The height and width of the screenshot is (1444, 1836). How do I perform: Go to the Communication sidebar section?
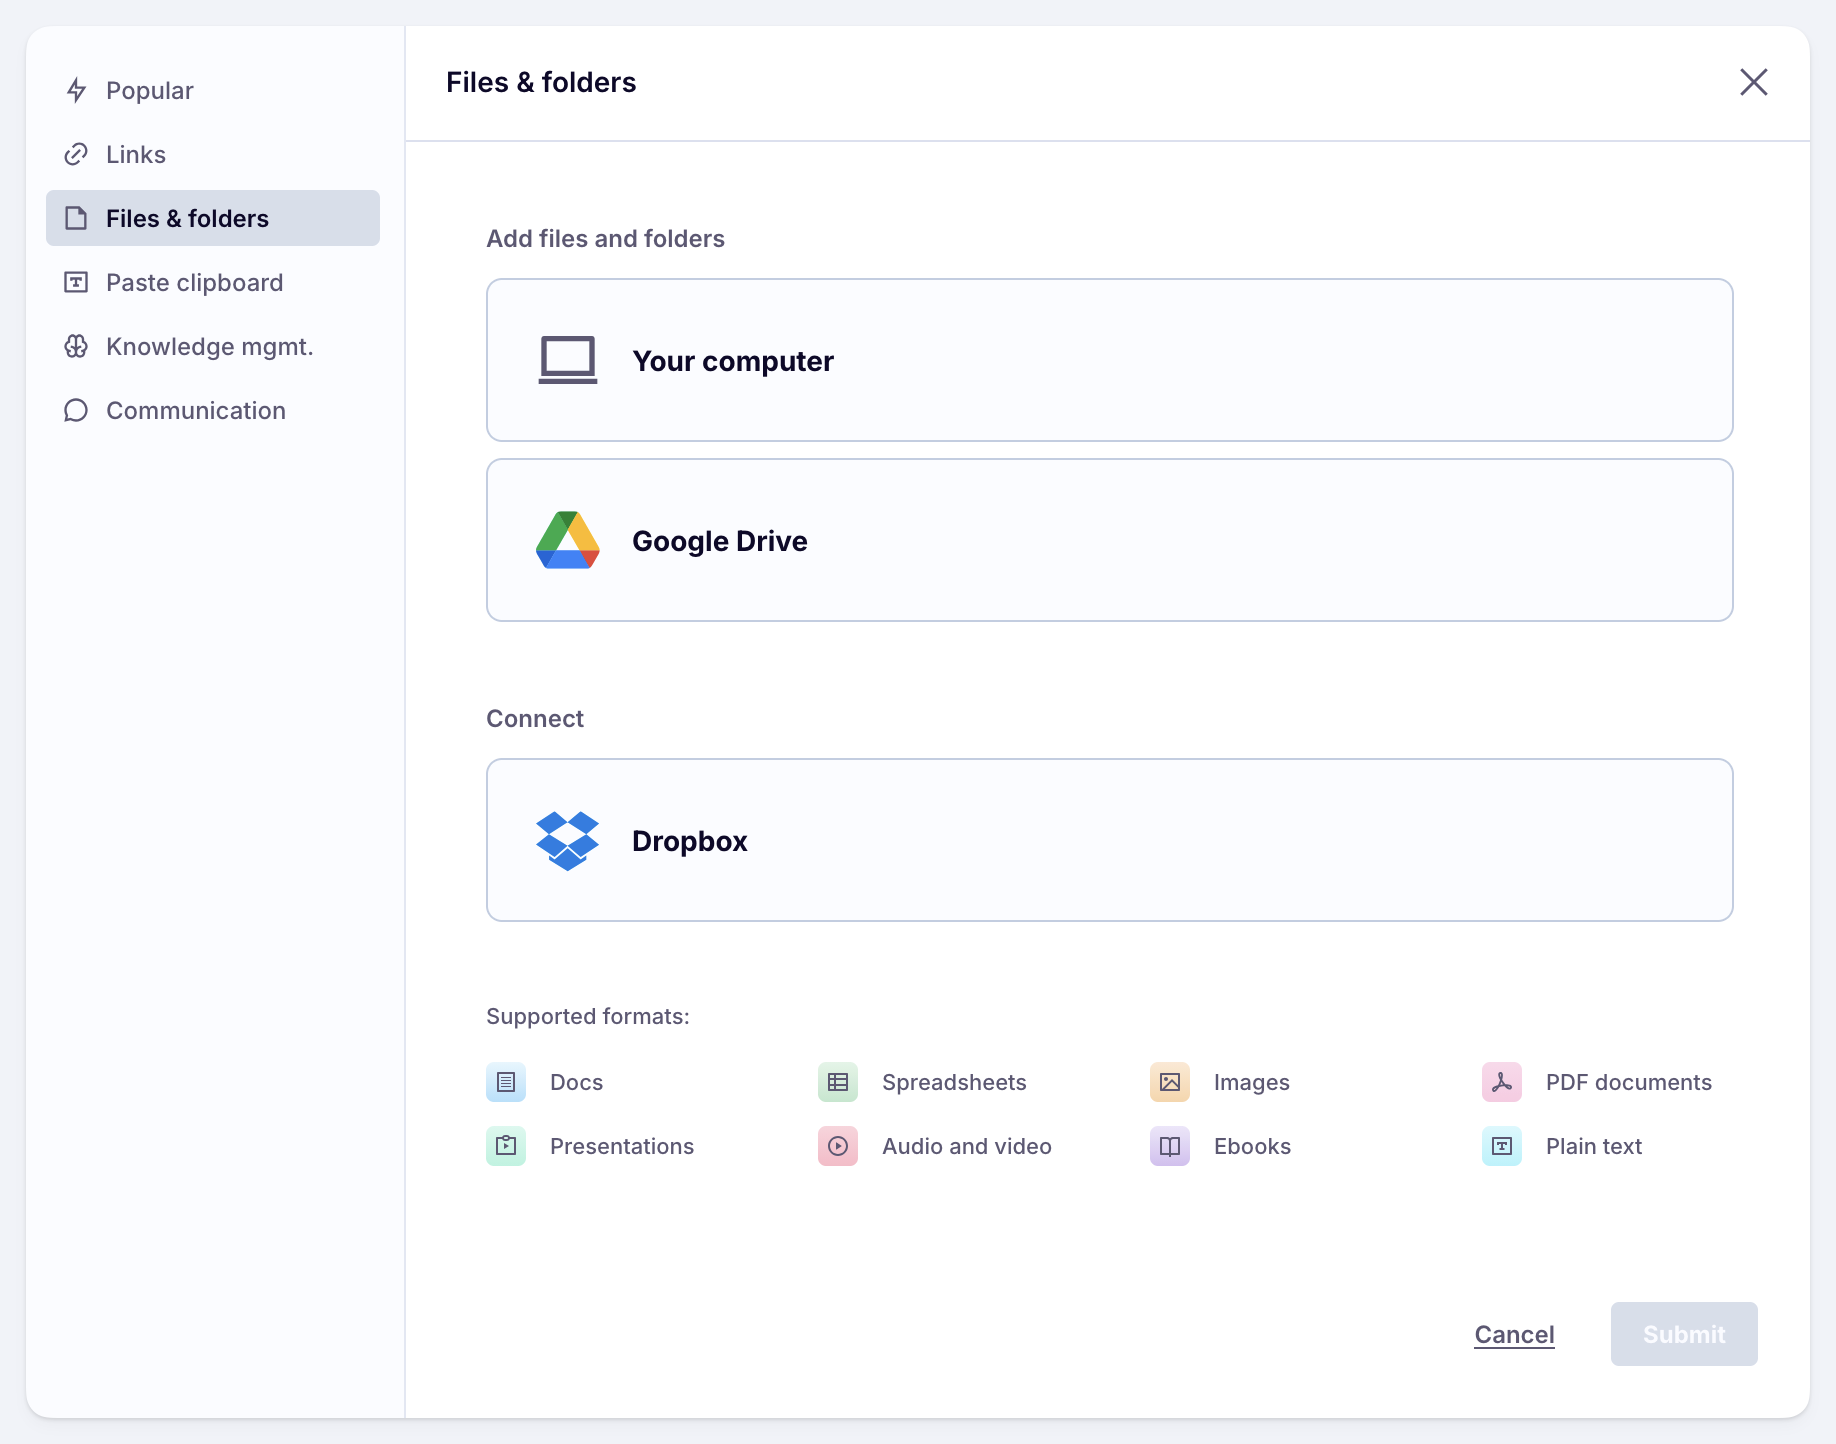pos(196,411)
